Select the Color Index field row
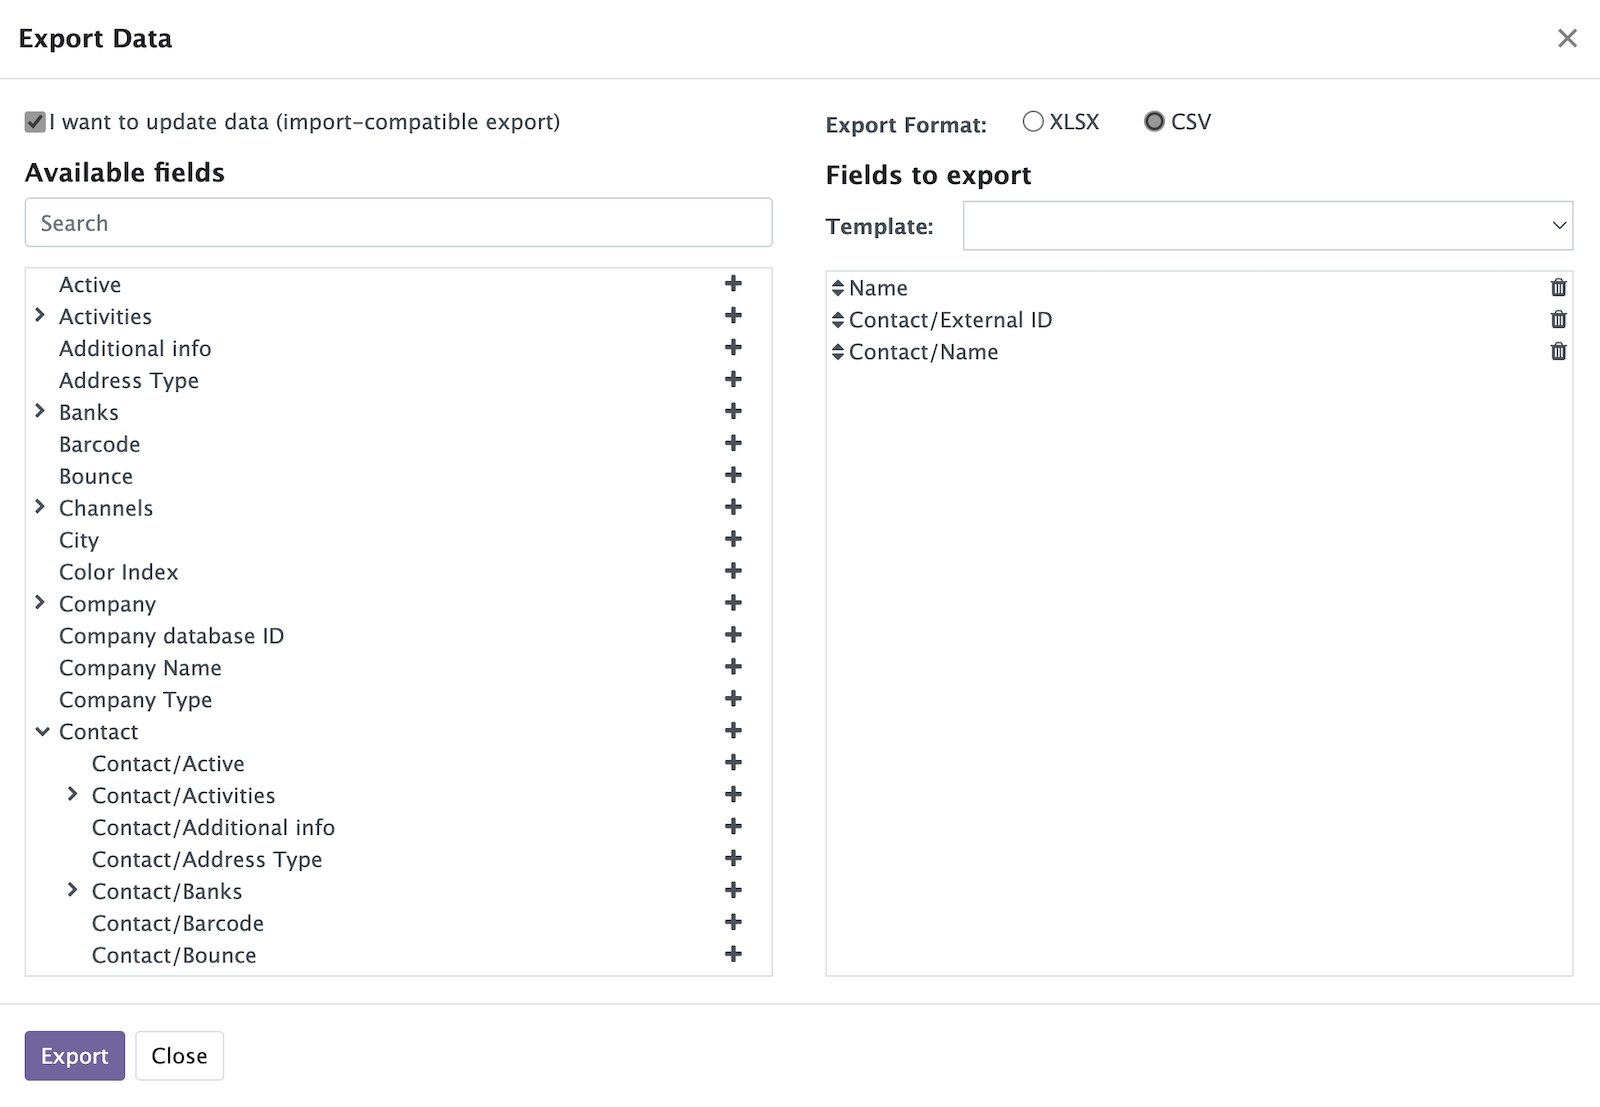Image resolution: width=1600 pixels, height=1107 pixels. [398, 572]
